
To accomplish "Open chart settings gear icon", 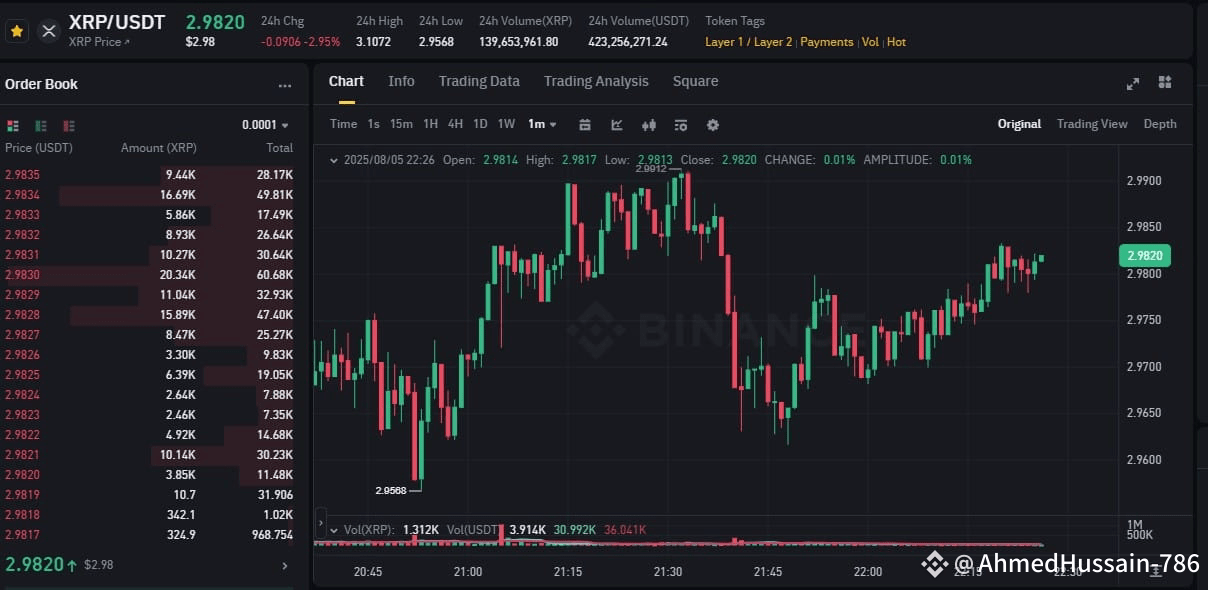I will pyautogui.click(x=713, y=125).
